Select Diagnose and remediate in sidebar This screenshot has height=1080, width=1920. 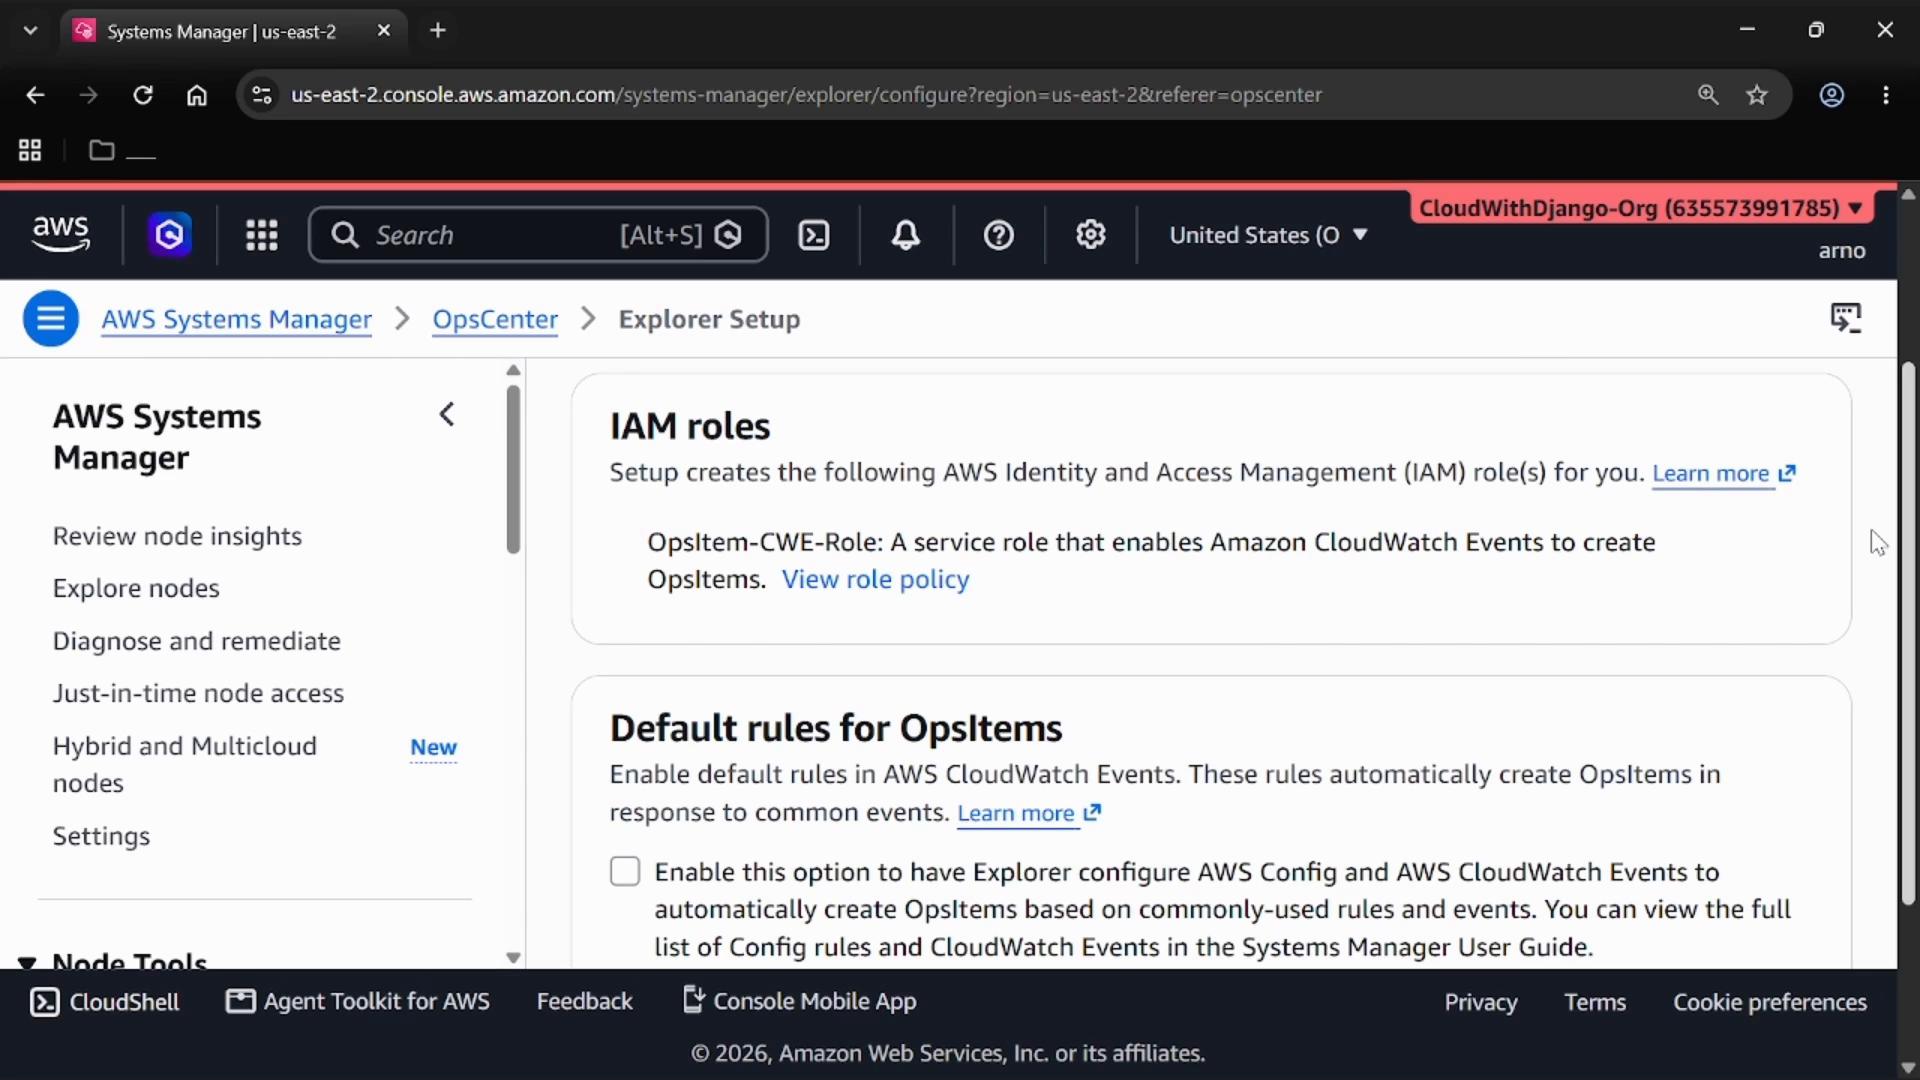tap(197, 641)
